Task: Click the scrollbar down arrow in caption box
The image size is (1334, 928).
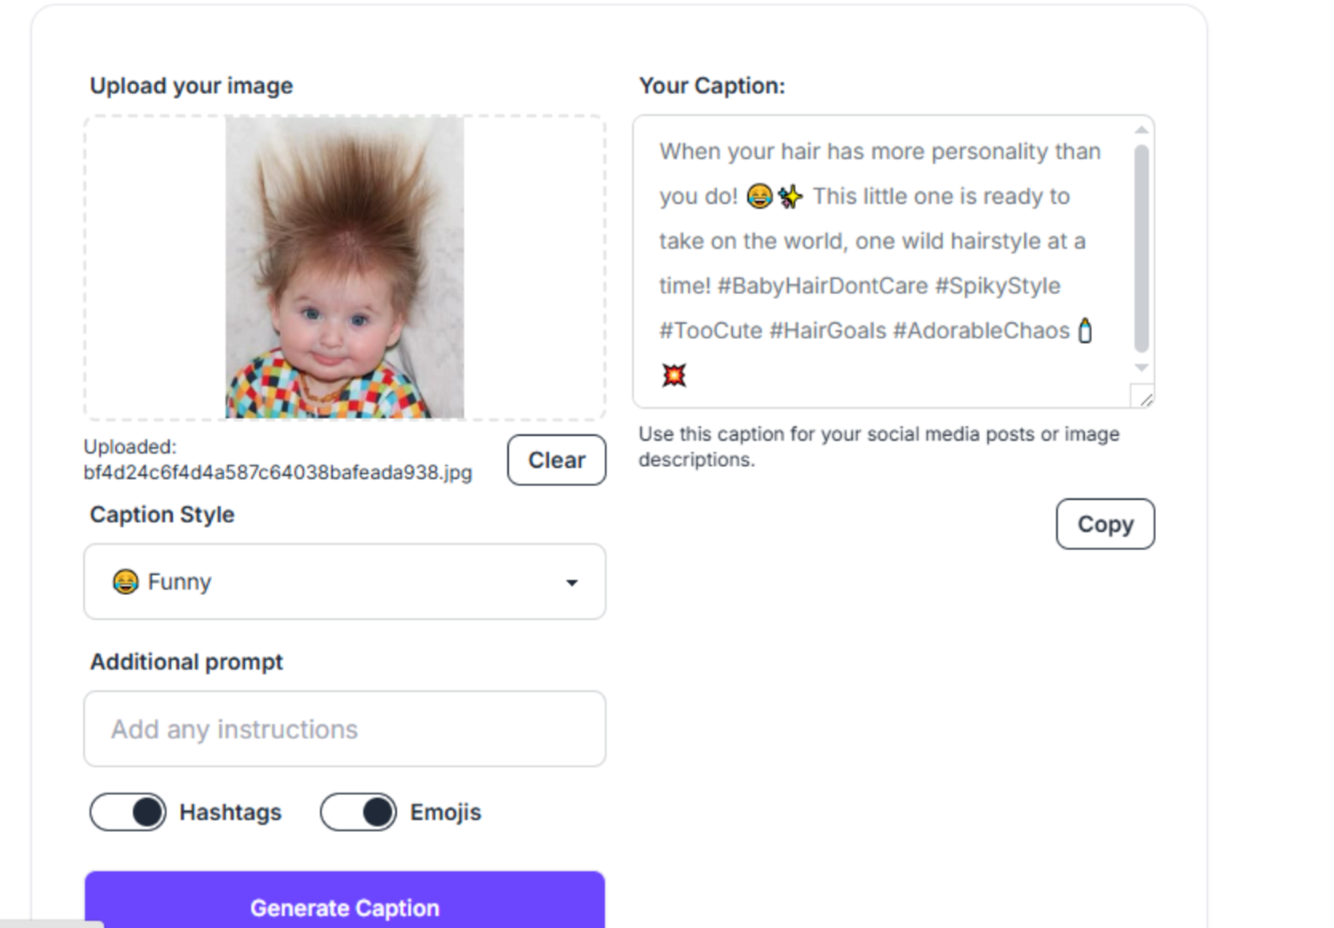Action: (1141, 368)
